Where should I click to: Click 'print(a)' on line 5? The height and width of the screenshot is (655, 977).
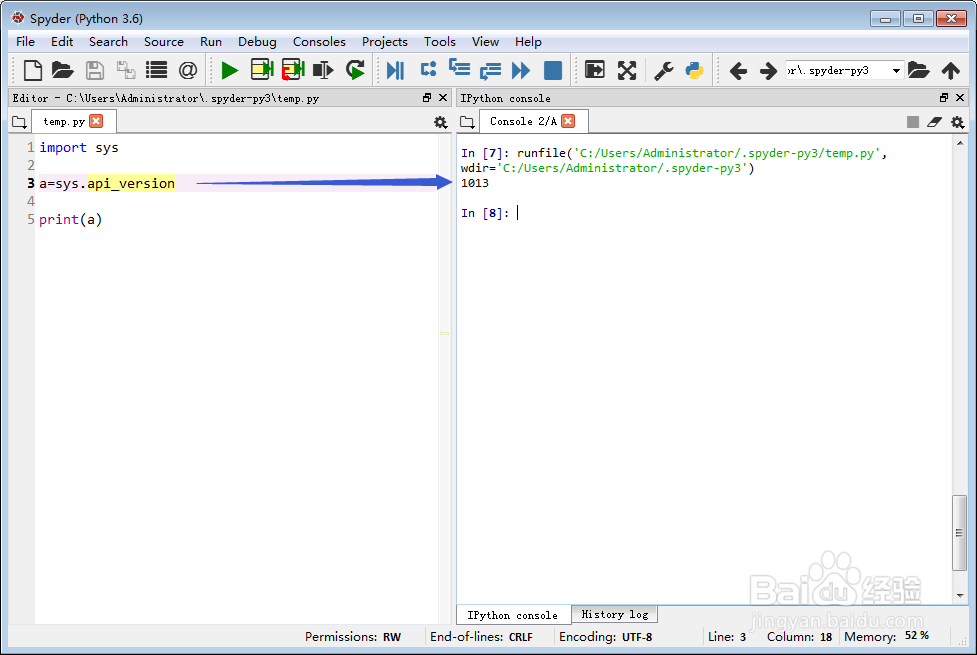[70, 219]
